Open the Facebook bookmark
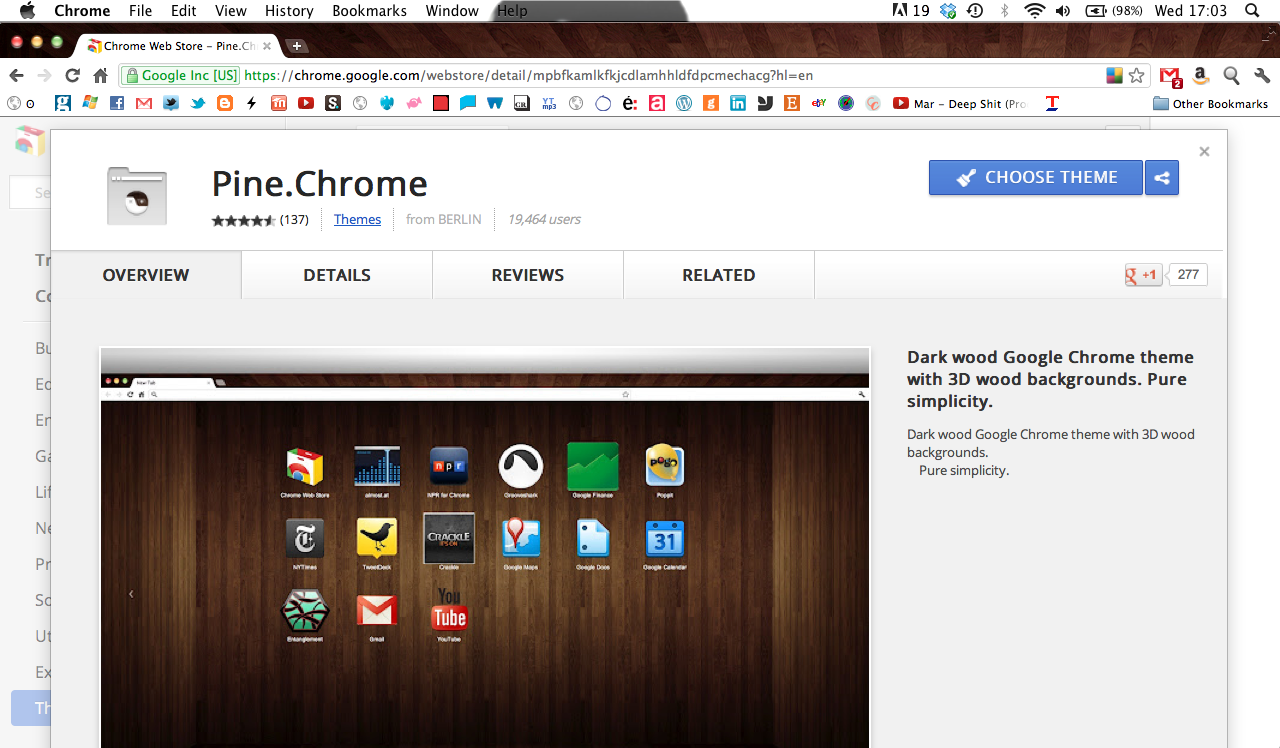The width and height of the screenshot is (1280, 748). point(117,103)
